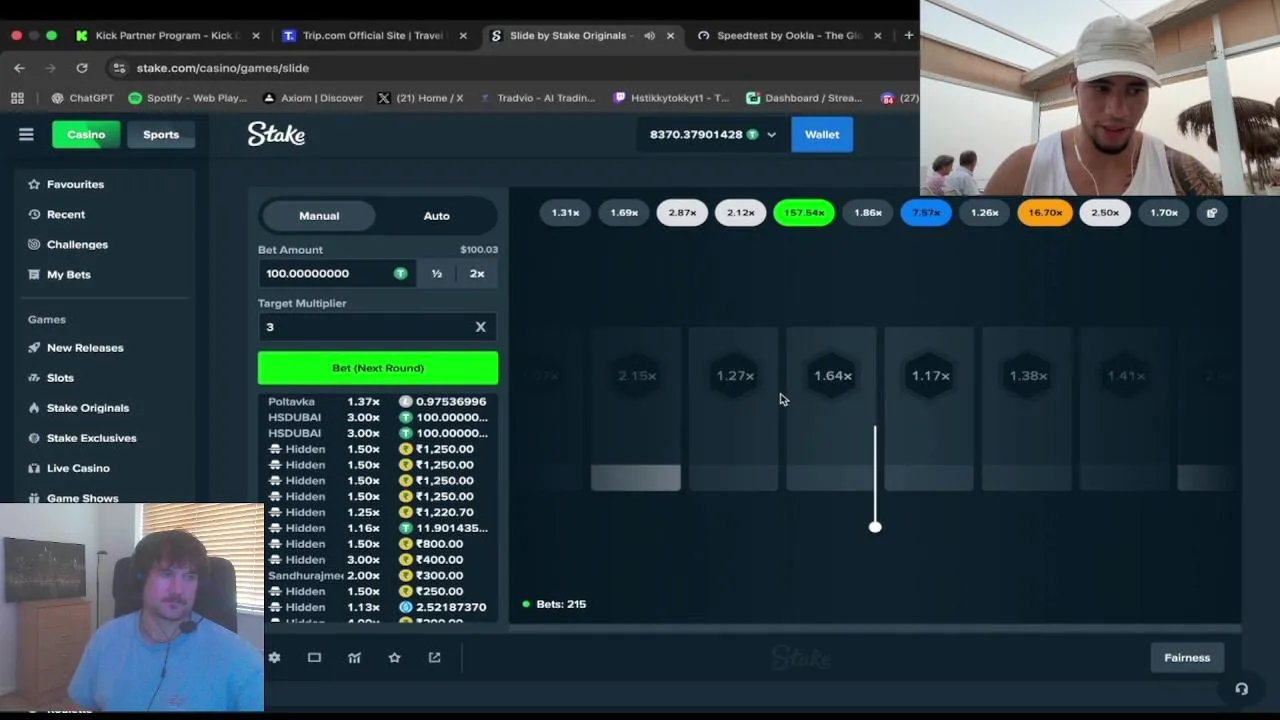Click the Stake logo
Image resolution: width=1280 pixels, height=720 pixels.
[x=276, y=134]
